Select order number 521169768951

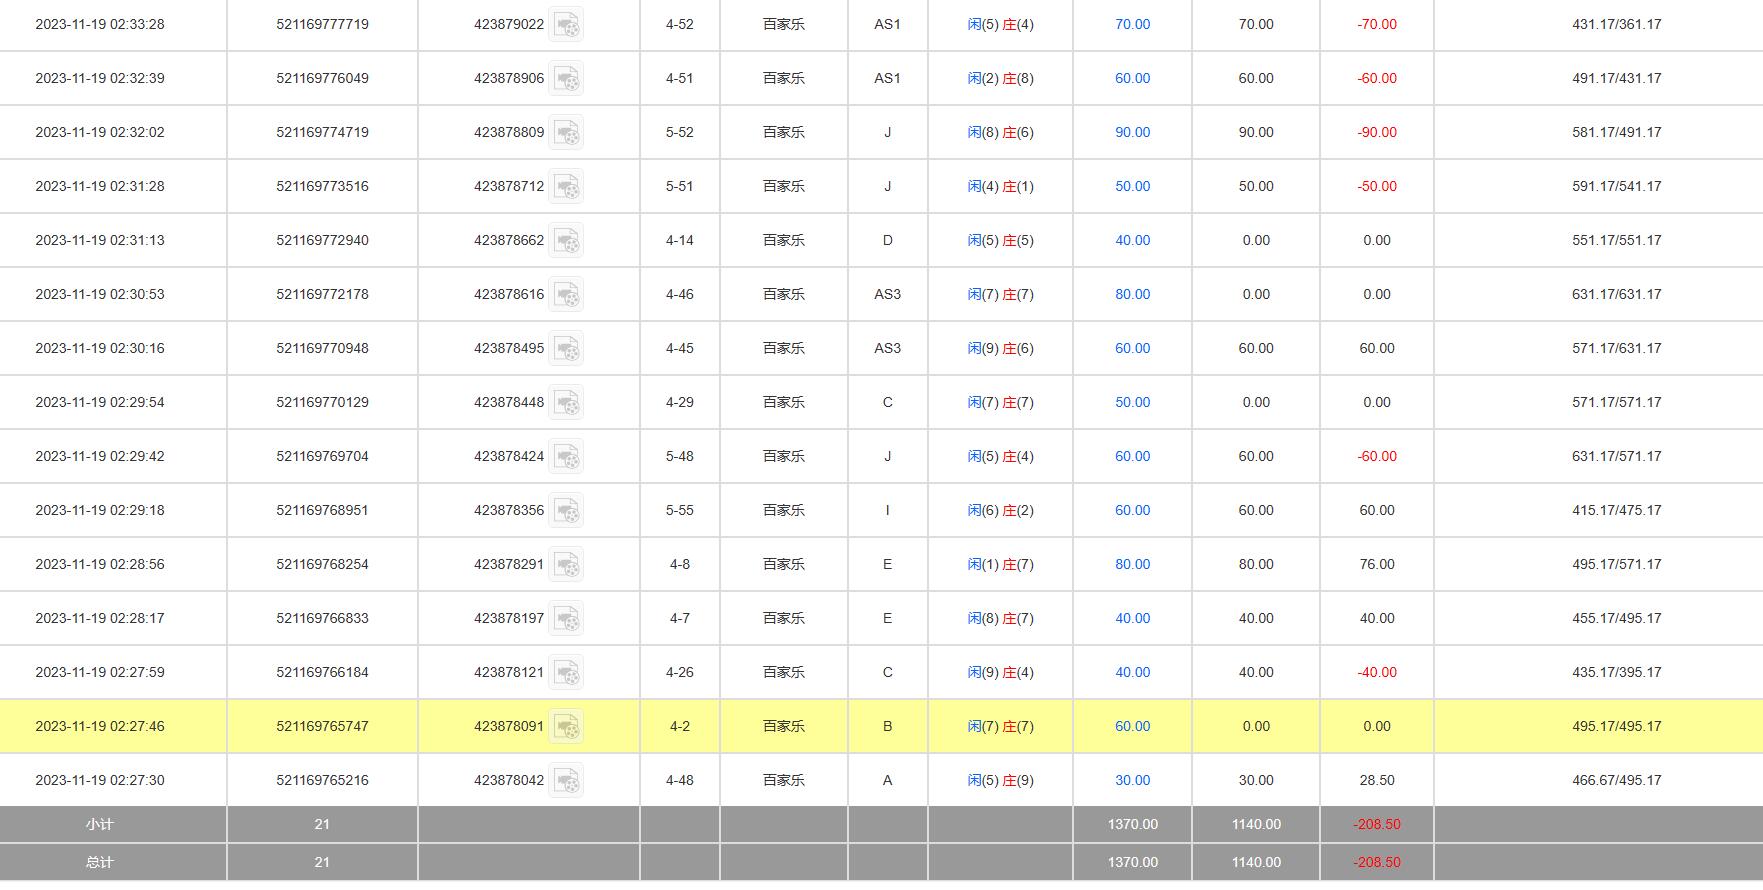point(322,510)
